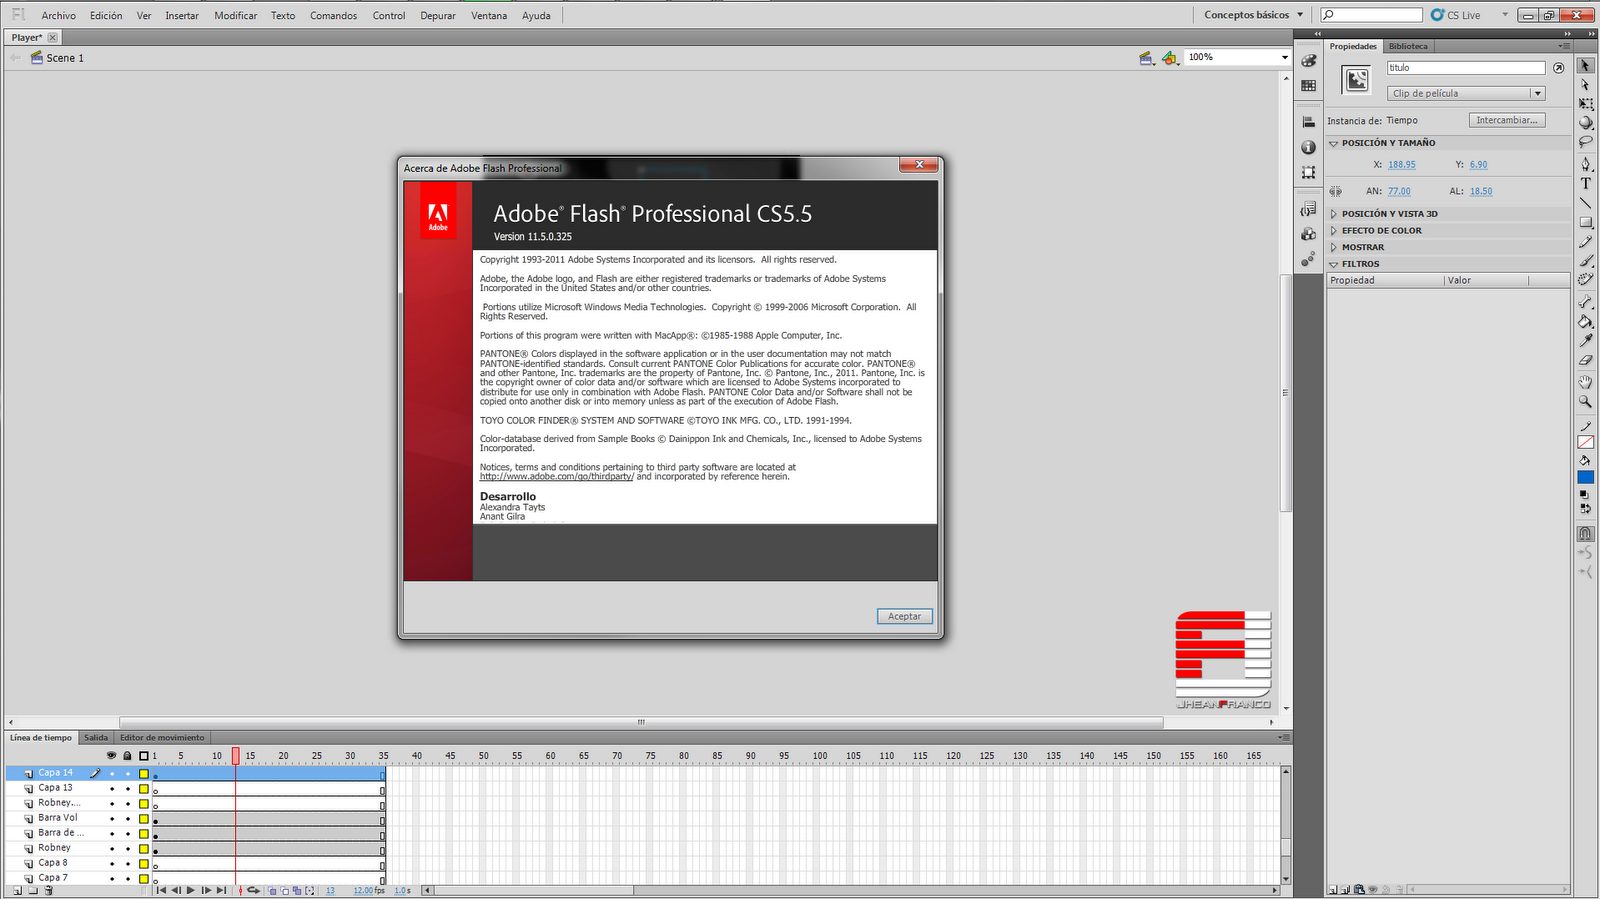Choose the Free Transform tool
Viewport: 1600px width, 899px height.
click(1585, 104)
